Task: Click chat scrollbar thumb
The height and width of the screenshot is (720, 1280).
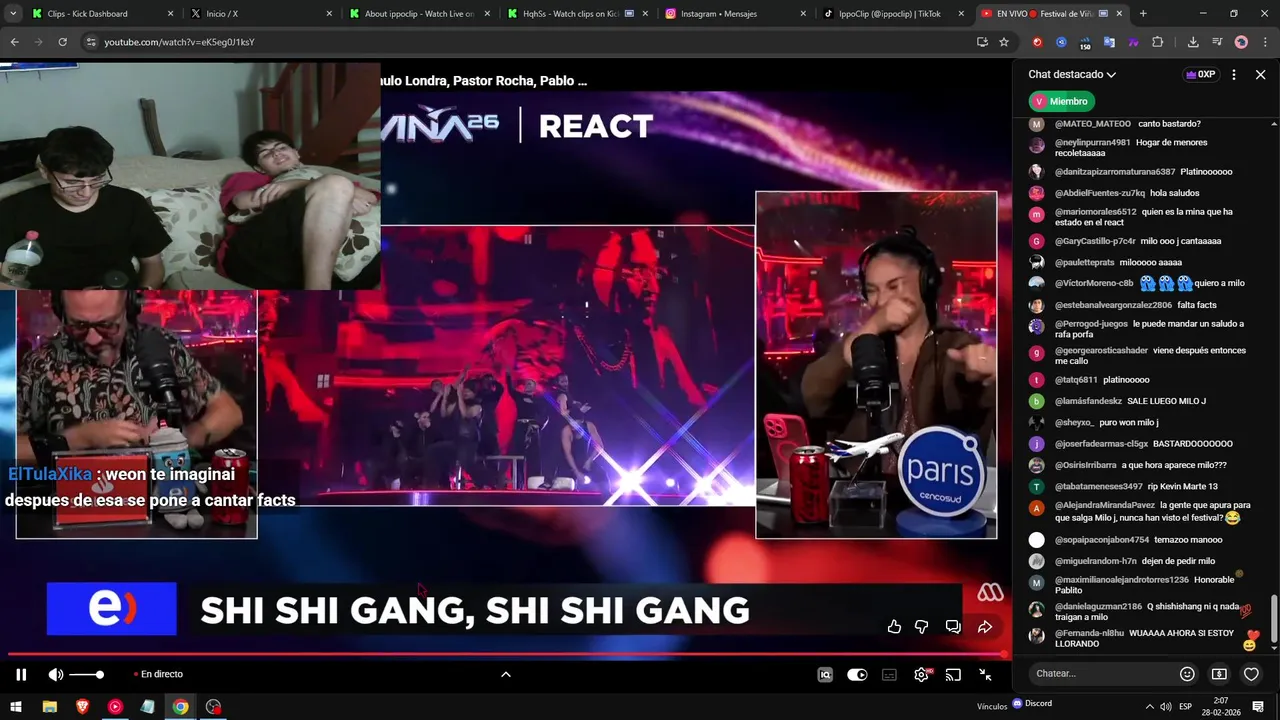Action: 1274,620
